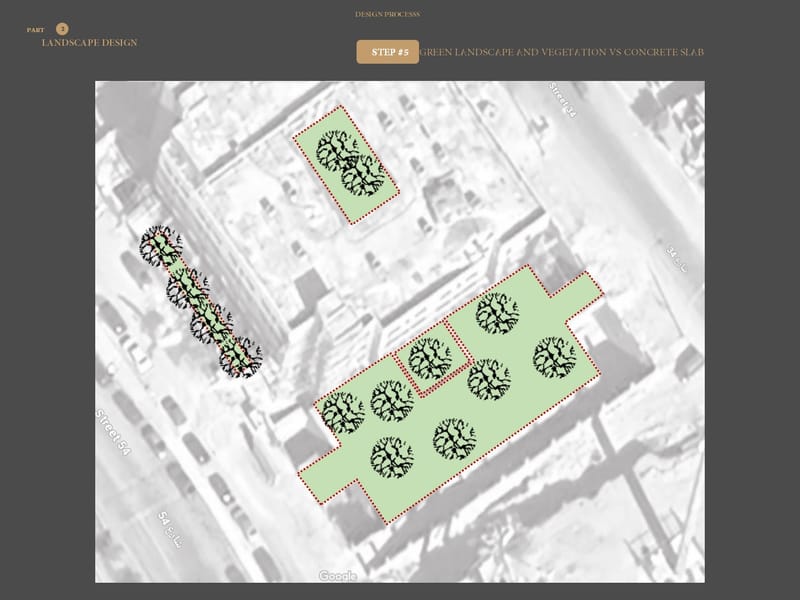Click the Green Landscape and Vegetation subtitle
The width and height of the screenshot is (800, 600).
click(562, 52)
